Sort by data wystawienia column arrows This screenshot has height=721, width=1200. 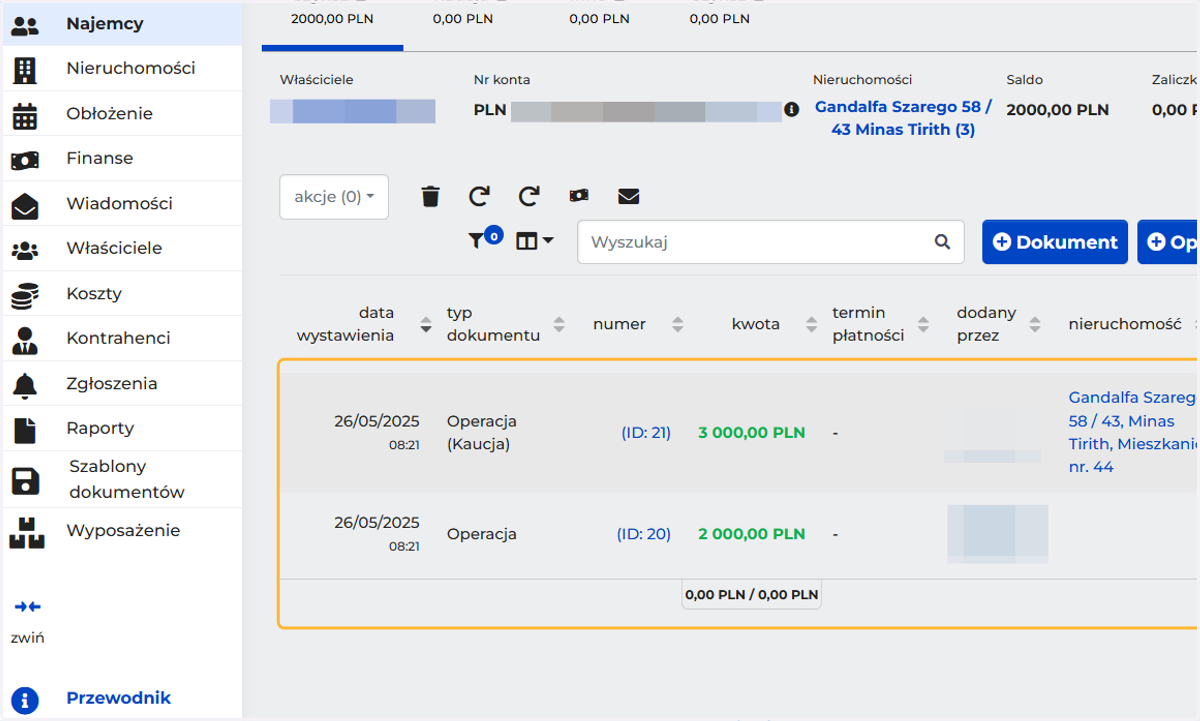point(426,324)
